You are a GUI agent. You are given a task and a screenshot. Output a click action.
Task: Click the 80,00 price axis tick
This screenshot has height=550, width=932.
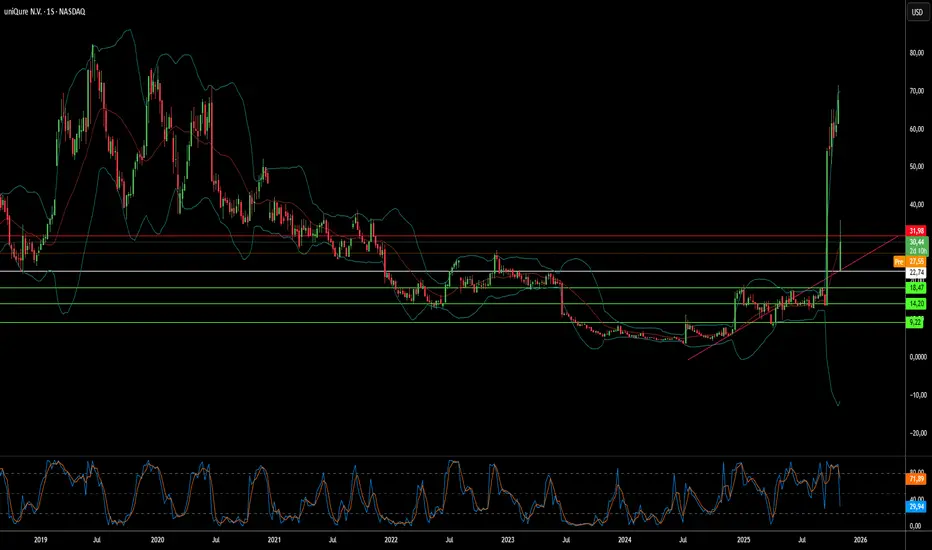point(917,53)
